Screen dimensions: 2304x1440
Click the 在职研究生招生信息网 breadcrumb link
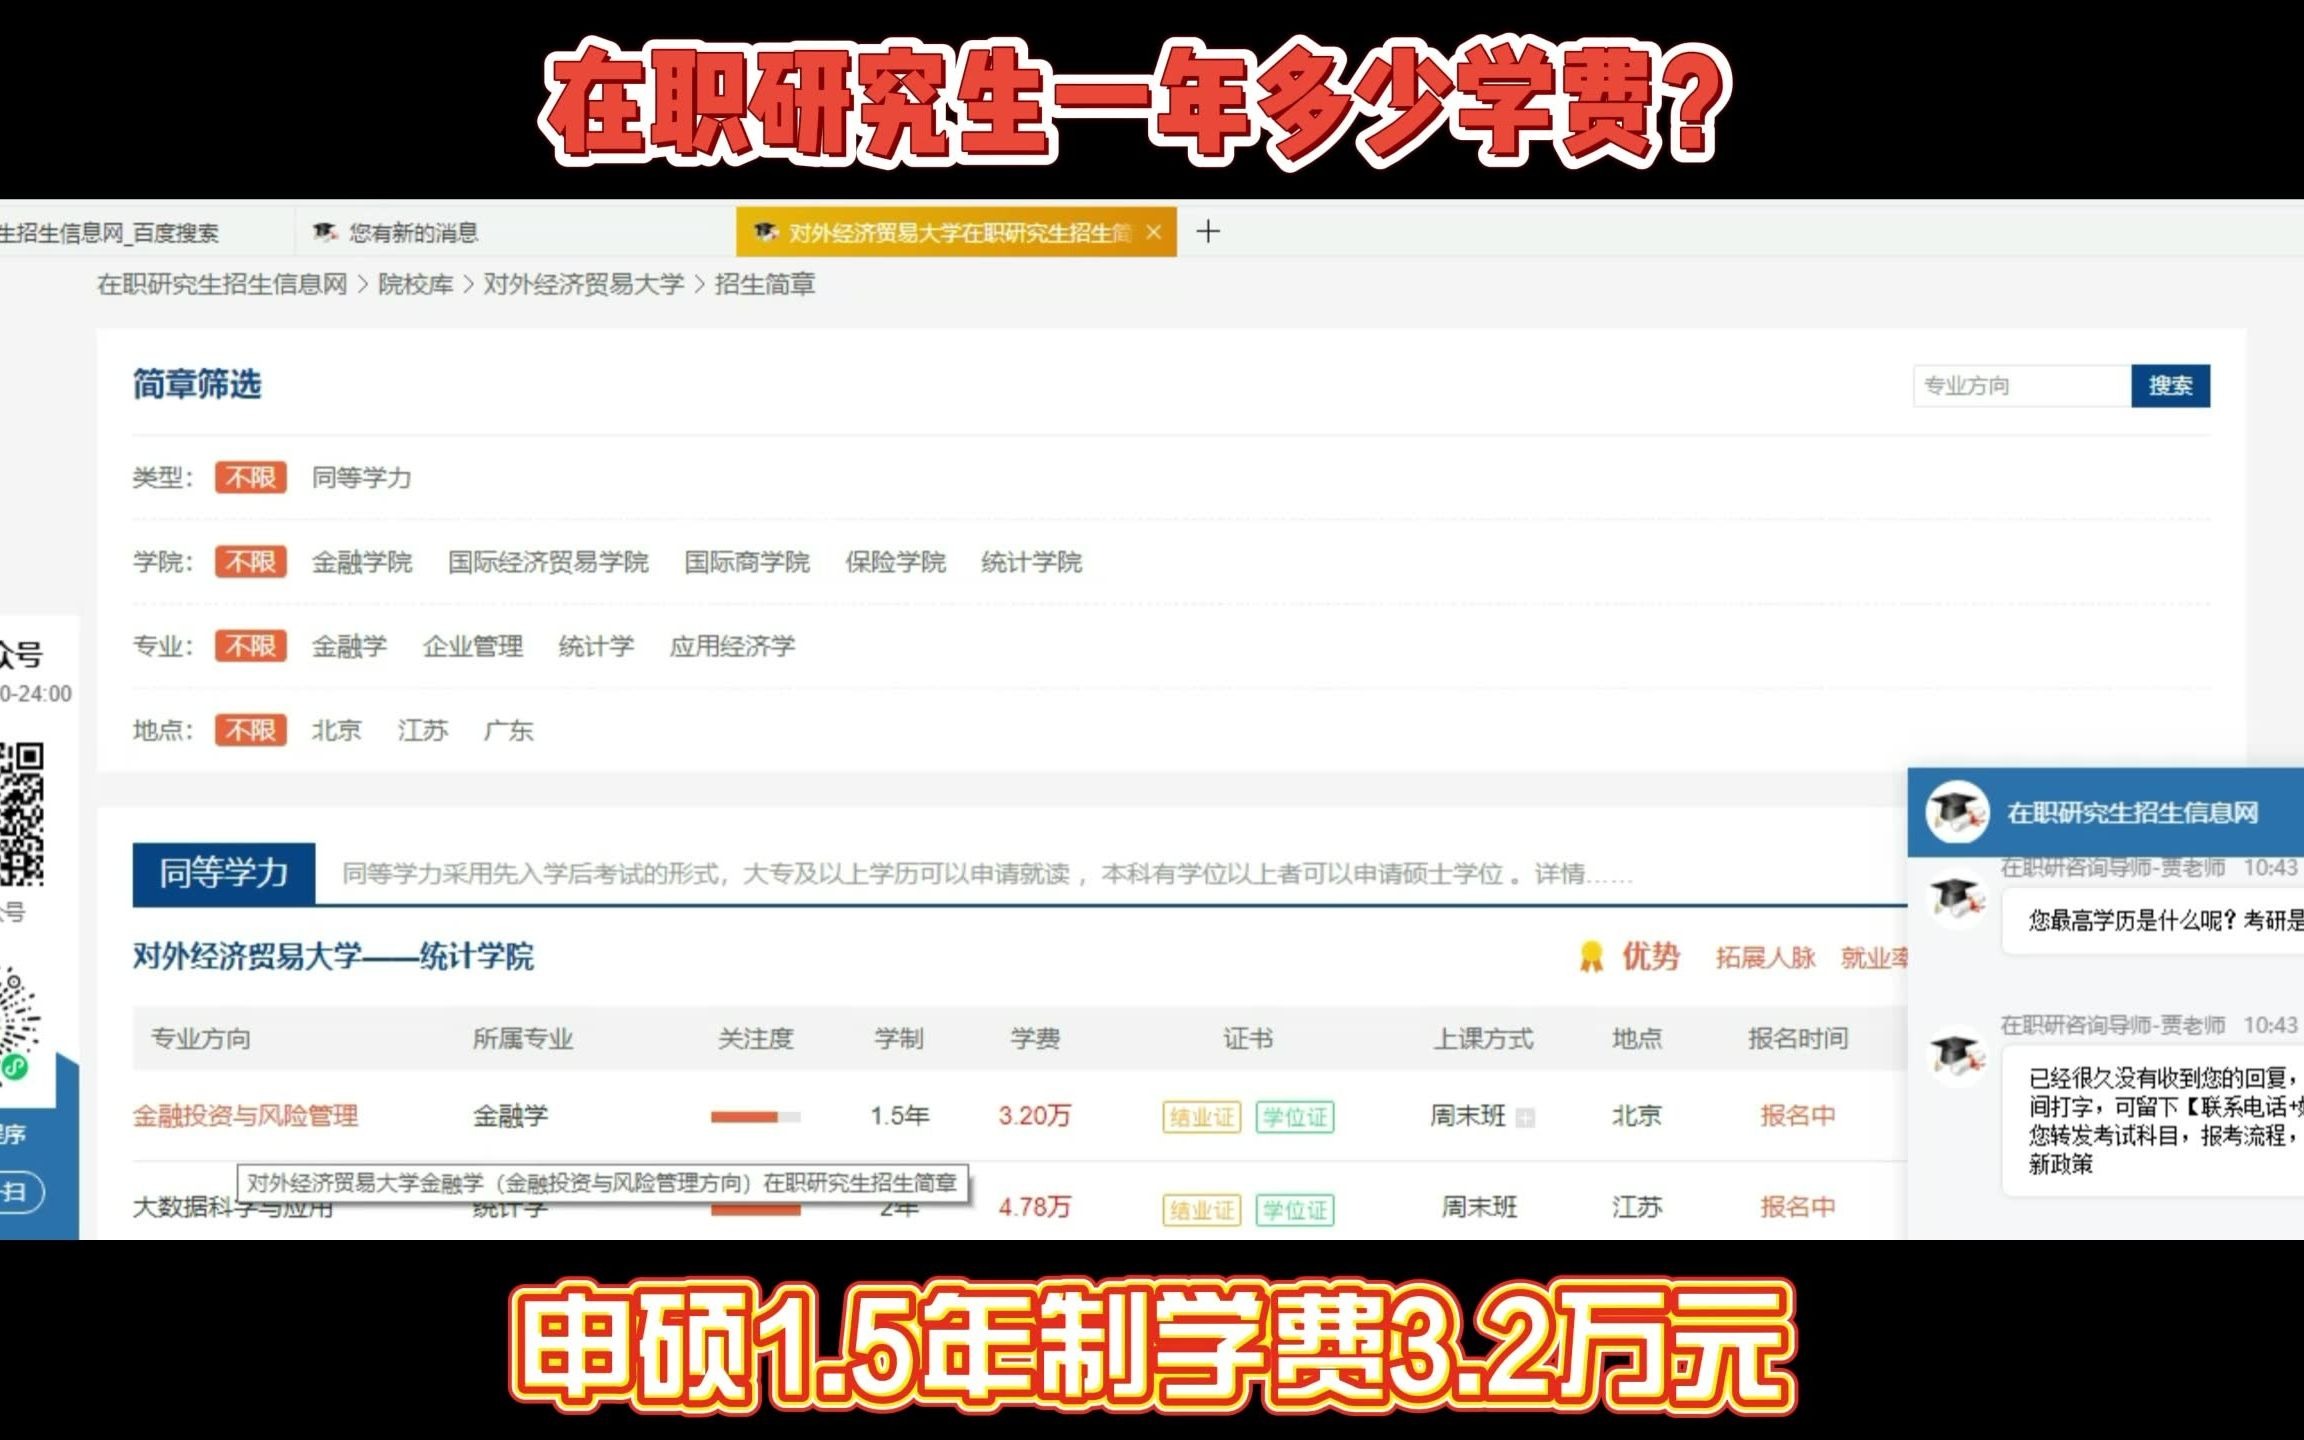pyautogui.click(x=222, y=284)
